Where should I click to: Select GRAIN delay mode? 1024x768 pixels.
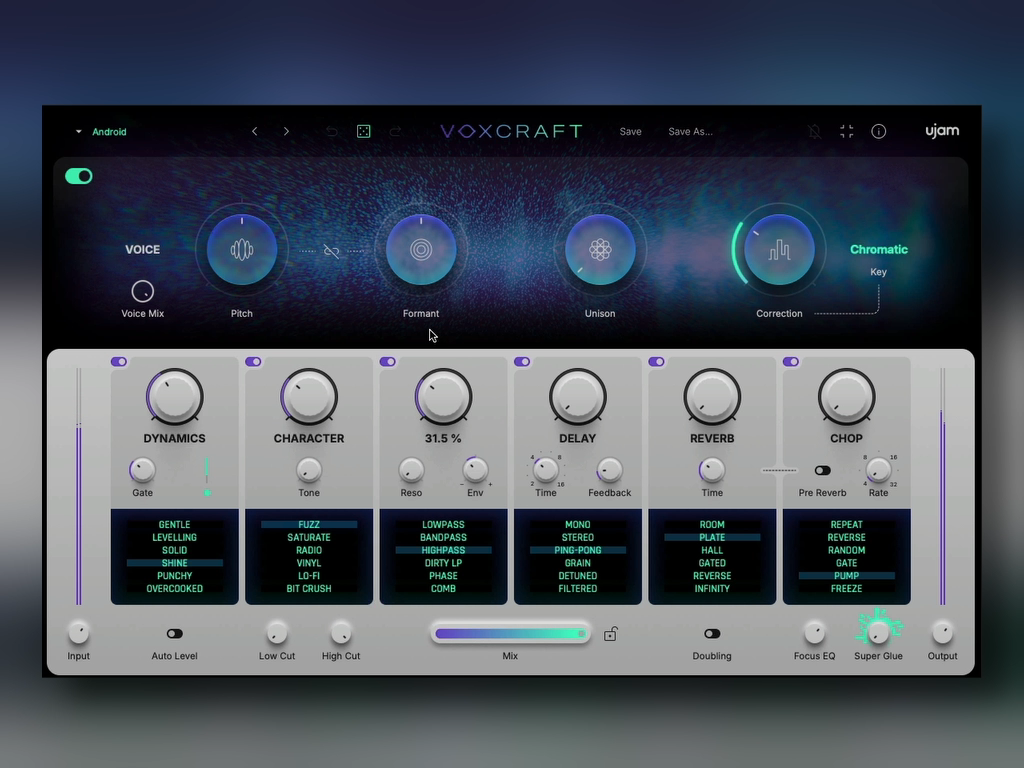[577, 563]
